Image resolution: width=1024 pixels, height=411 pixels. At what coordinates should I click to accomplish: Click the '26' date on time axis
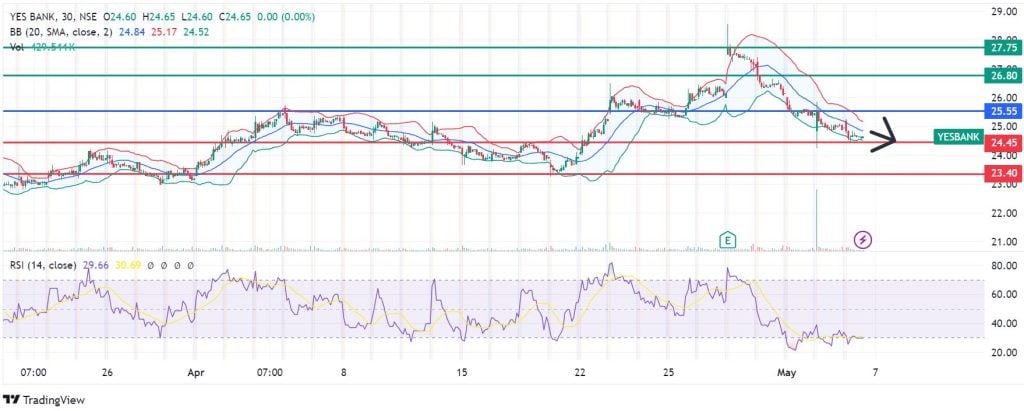(108, 372)
